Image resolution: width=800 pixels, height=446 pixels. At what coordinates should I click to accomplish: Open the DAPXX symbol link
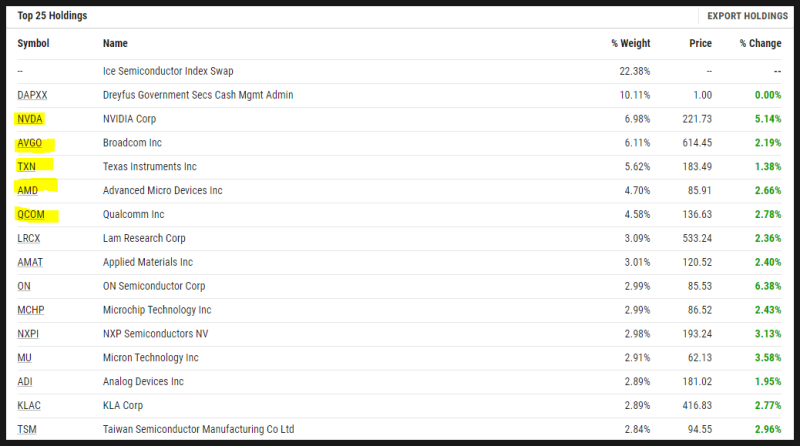pos(32,95)
